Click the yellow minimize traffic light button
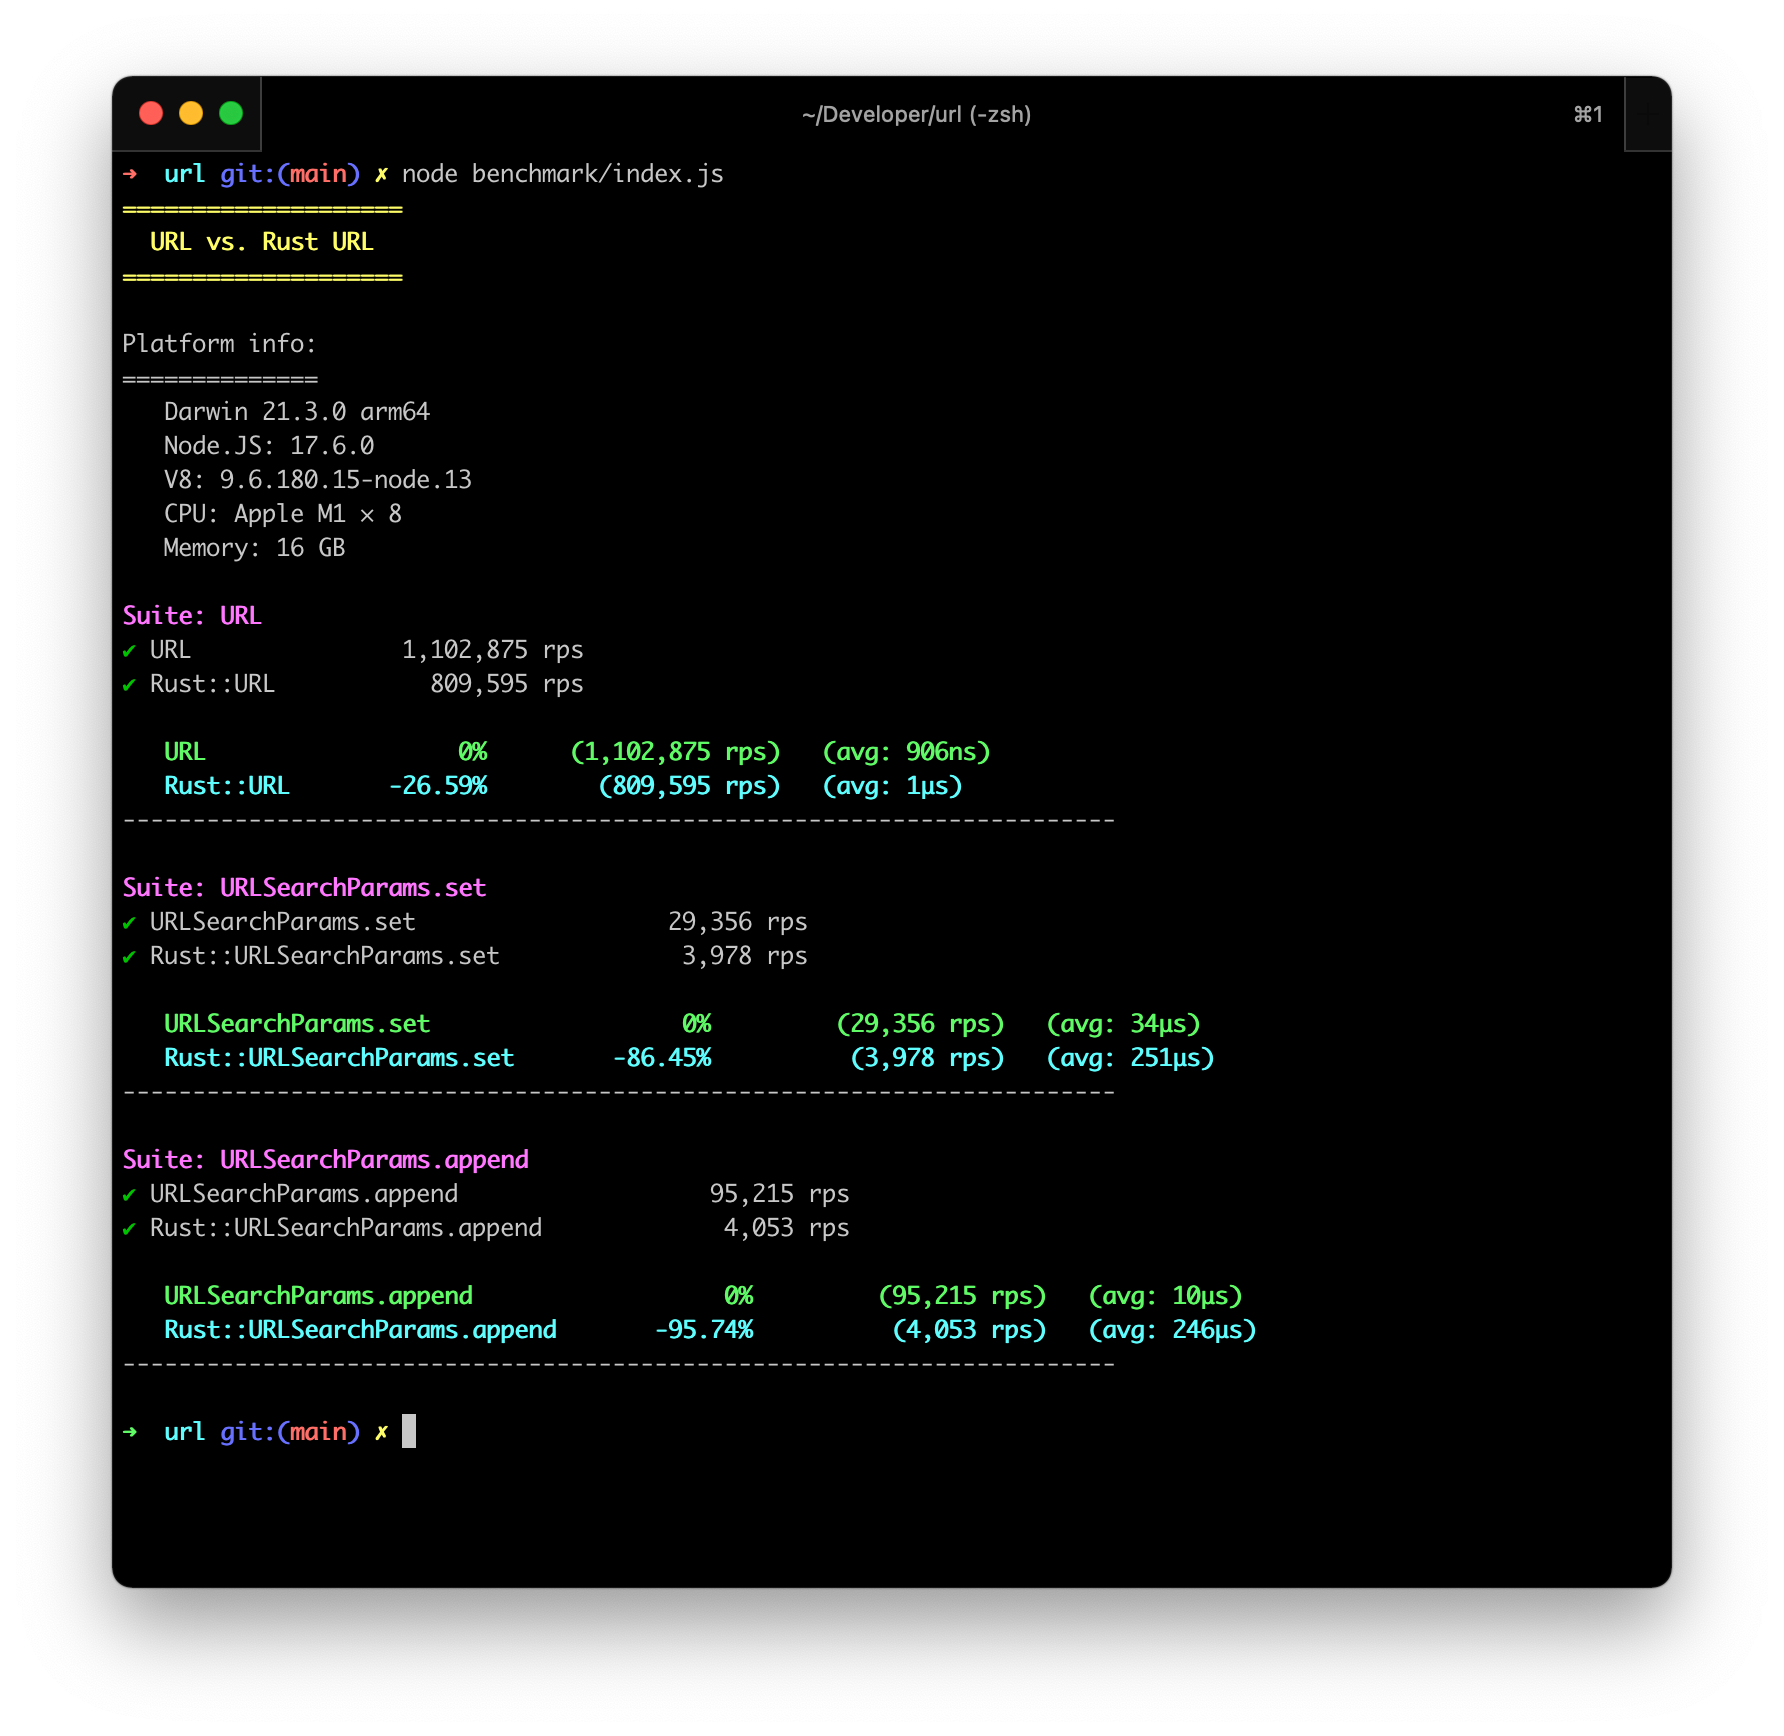Image resolution: width=1784 pixels, height=1736 pixels. 190,113
